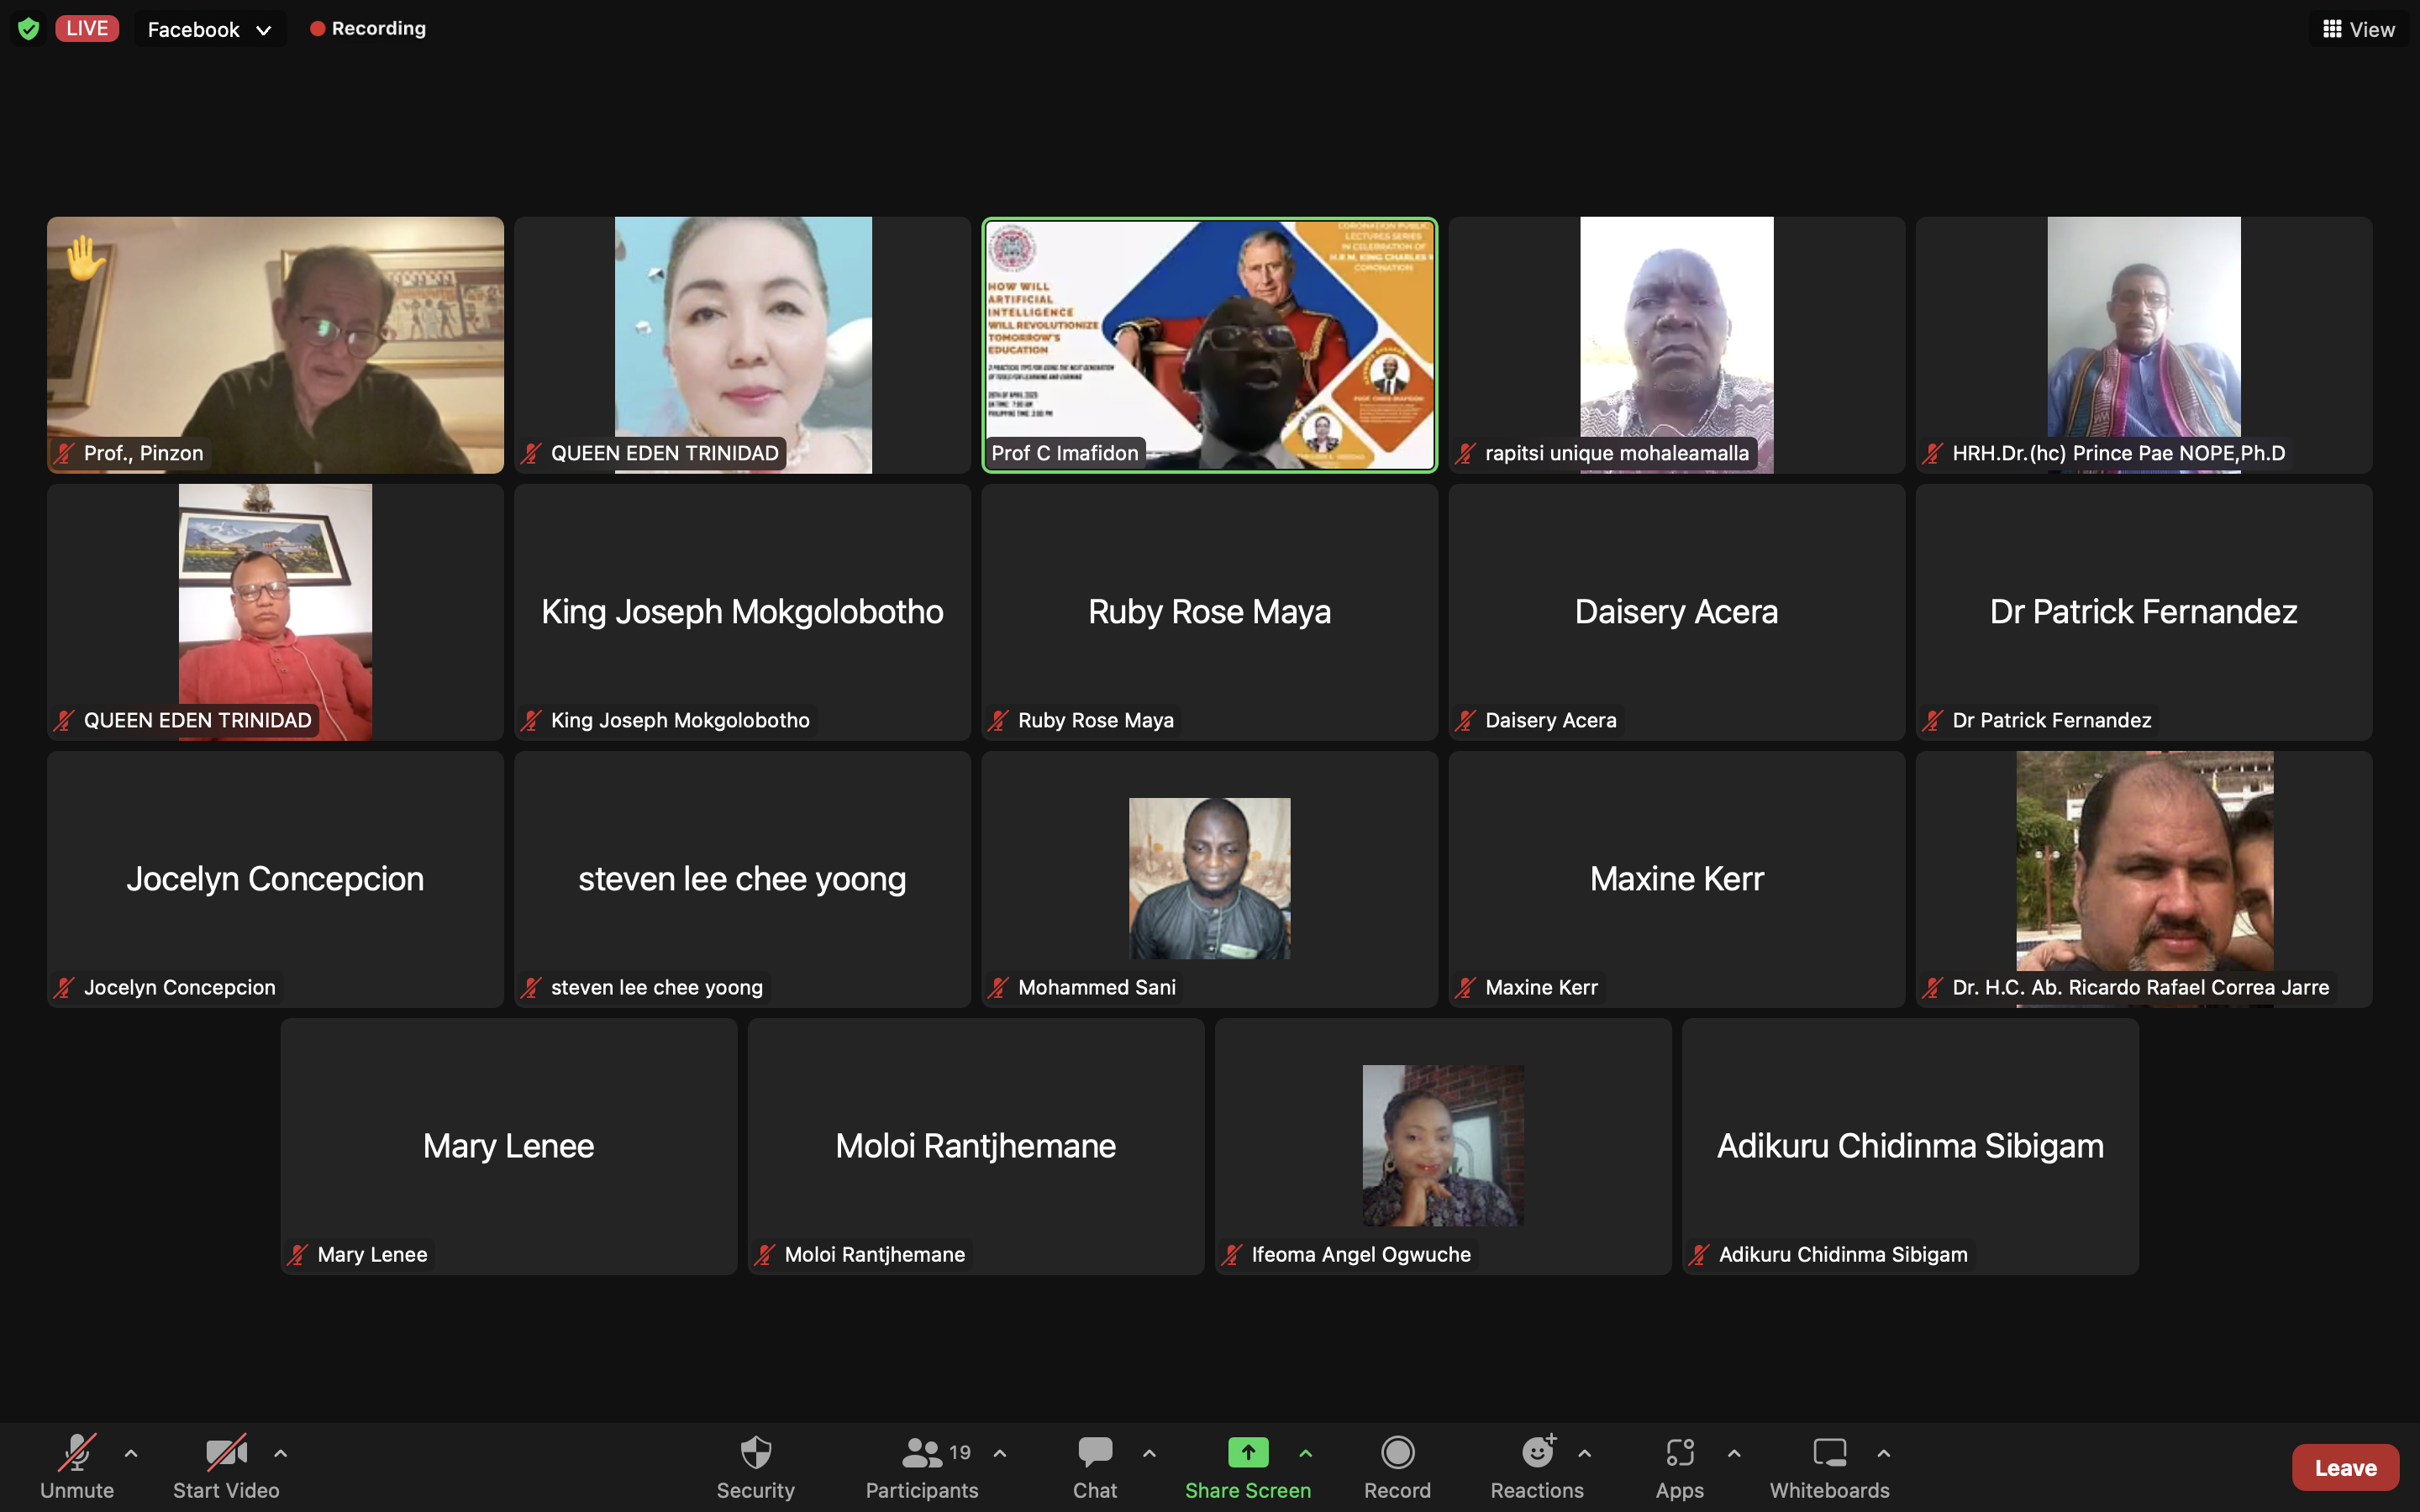This screenshot has width=2420, height=1512.
Task: Unmute the microphone
Action: click(x=77, y=1467)
